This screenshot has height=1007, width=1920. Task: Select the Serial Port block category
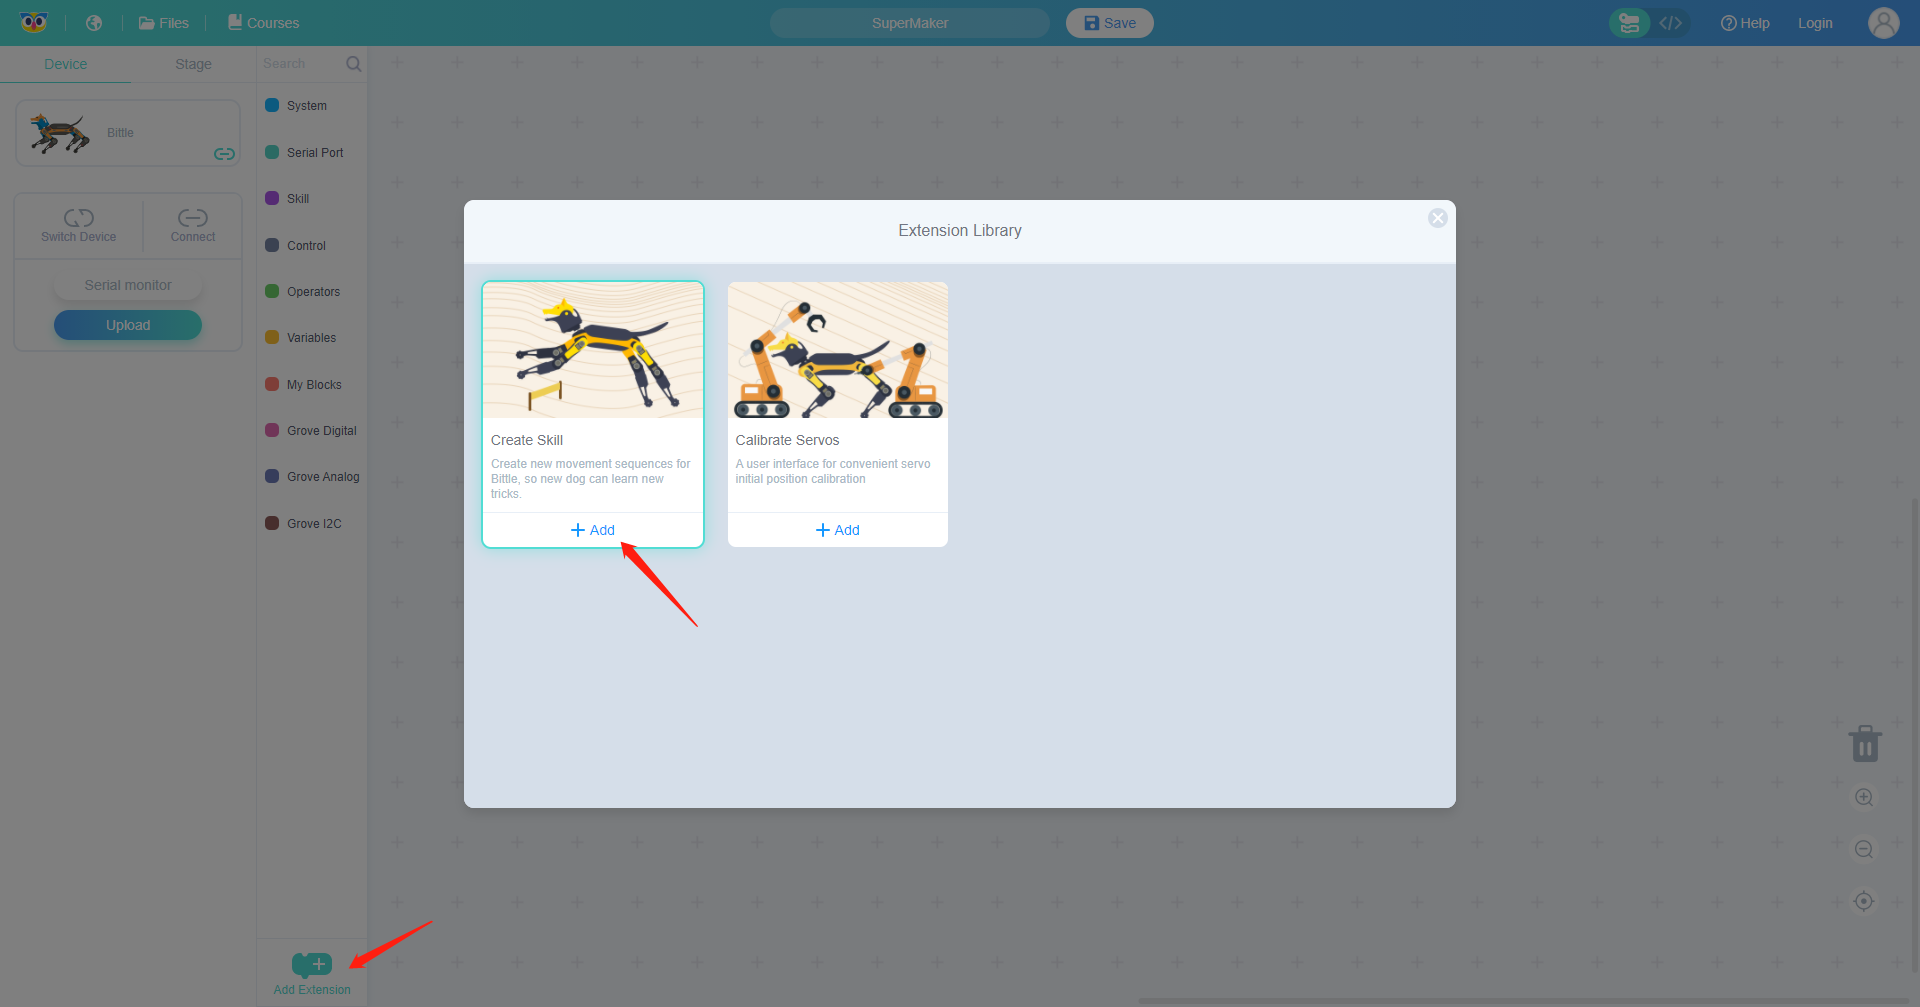click(x=304, y=153)
